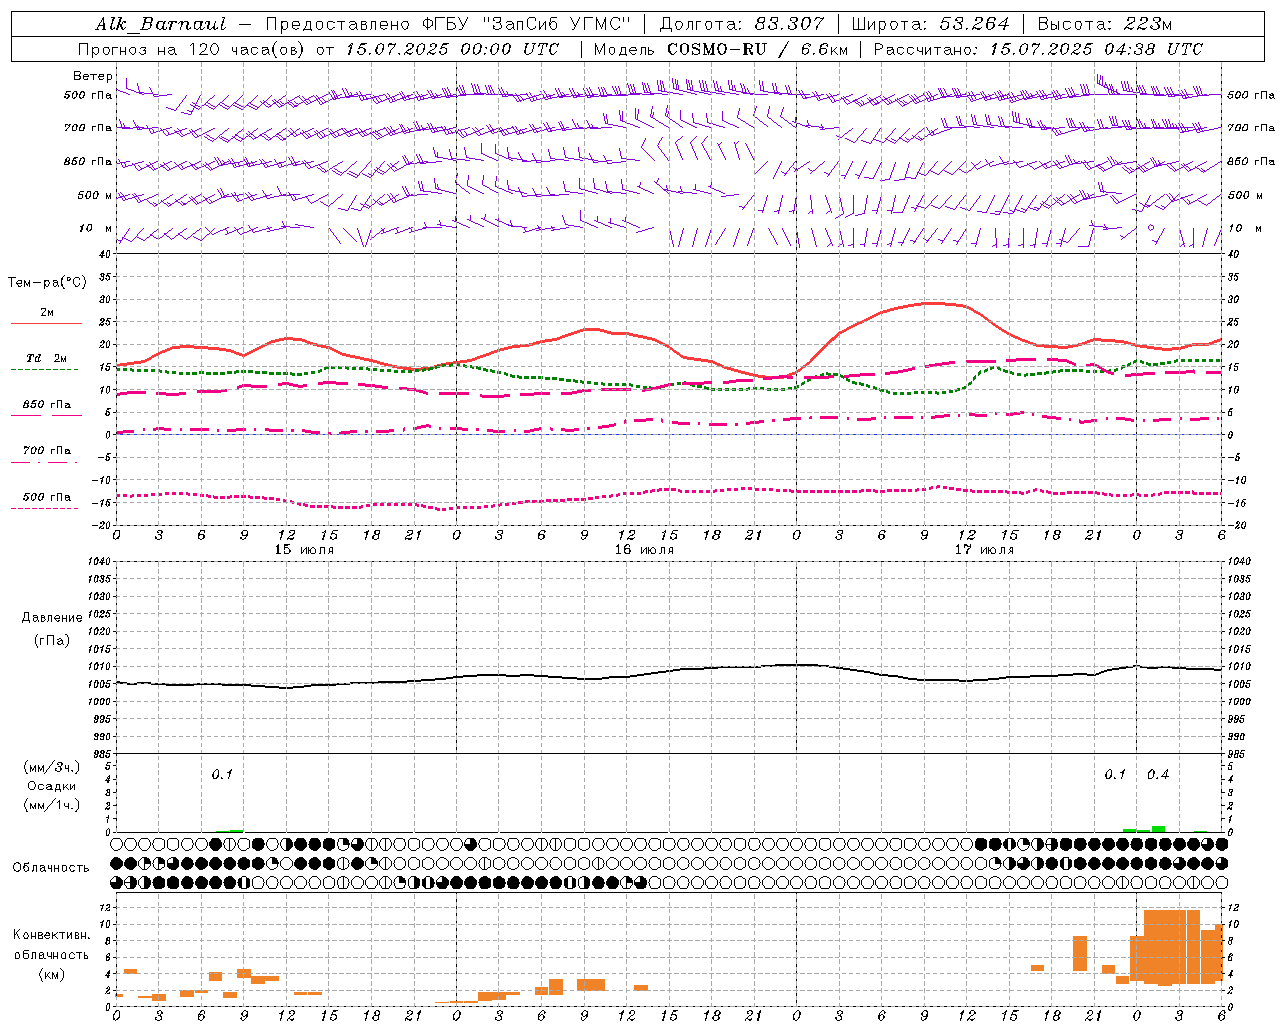Screen dimensions: 1280x1024
Task: Click 'Рассчитано: 15.07.2025 04:38 UTC' timestamp
Action: pos(1038,49)
